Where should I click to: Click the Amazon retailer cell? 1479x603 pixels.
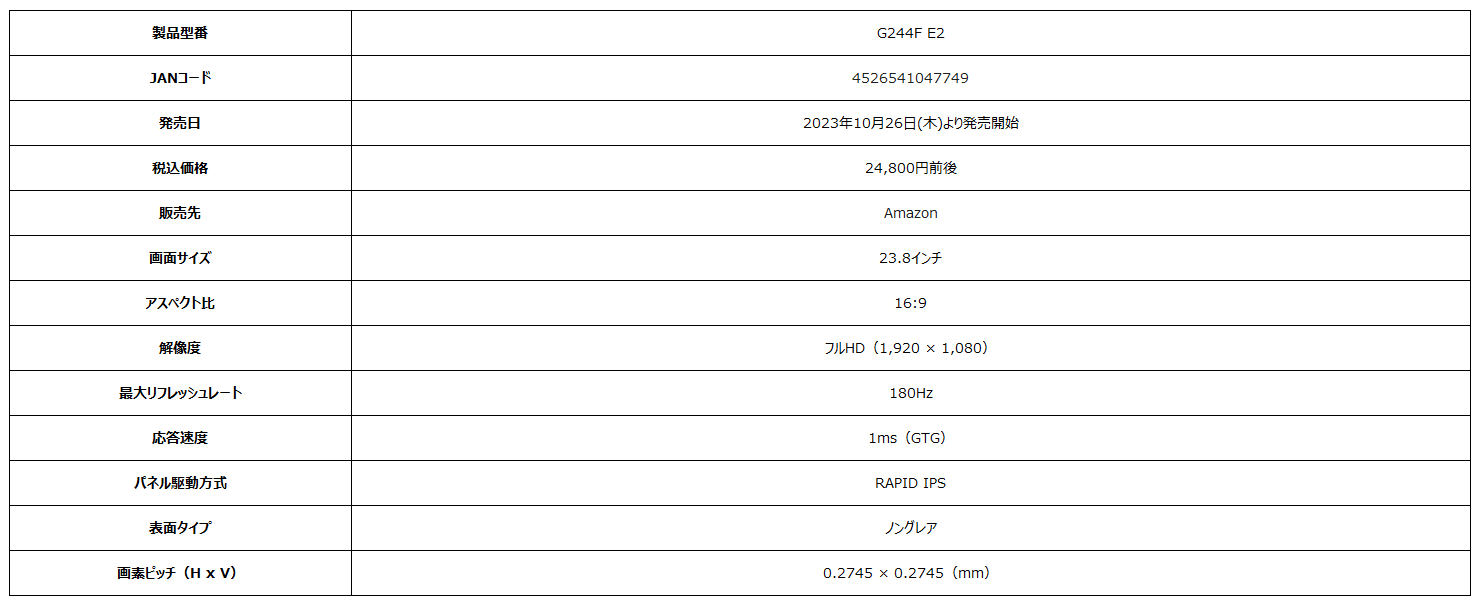pyautogui.click(x=910, y=213)
